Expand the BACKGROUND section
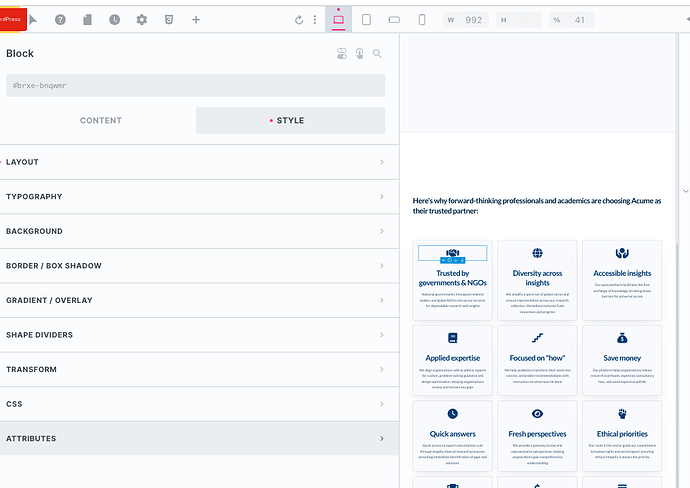 (x=199, y=231)
